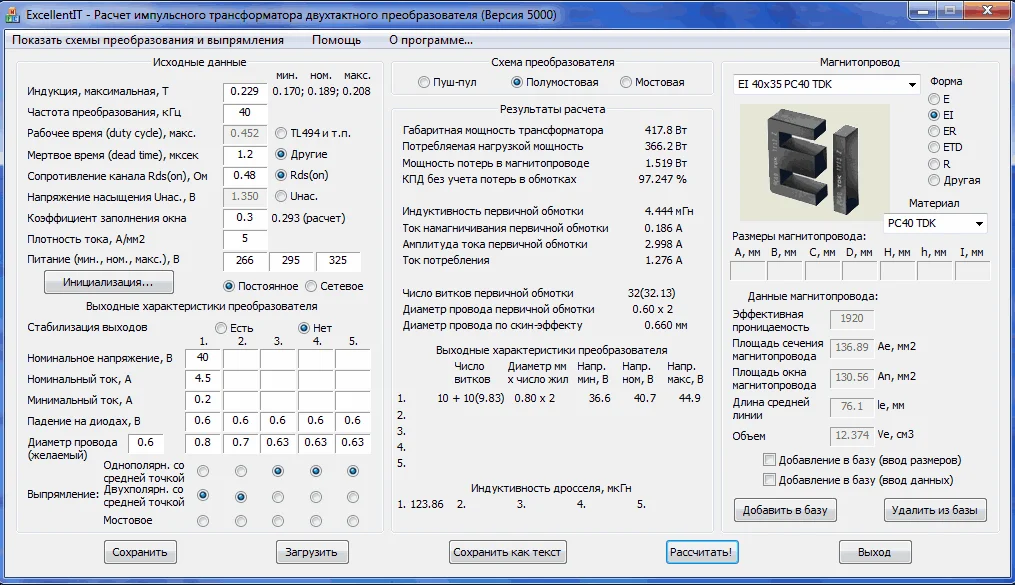Enable output stabilization with Есть option
1015x585 pixels.
[222, 328]
